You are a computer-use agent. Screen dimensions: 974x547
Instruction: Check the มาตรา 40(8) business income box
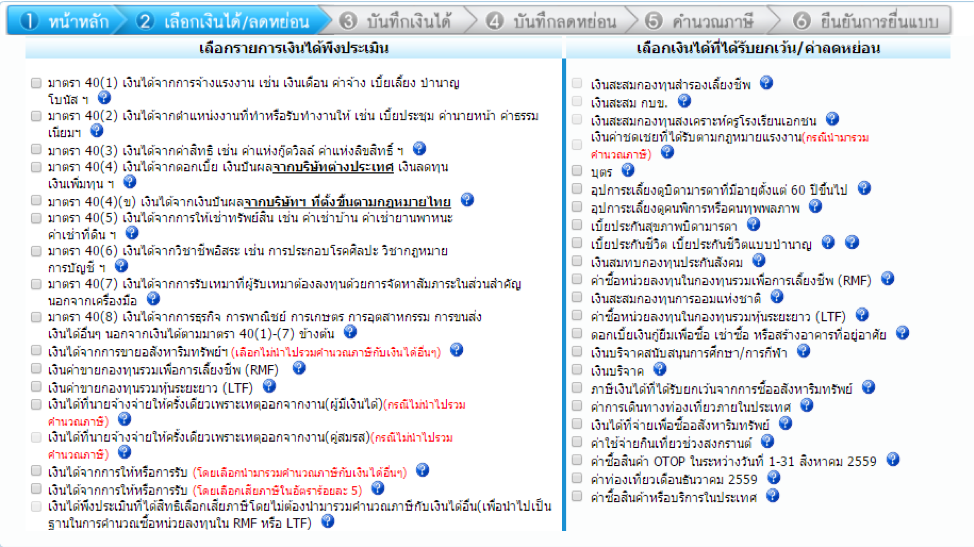pos(36,317)
